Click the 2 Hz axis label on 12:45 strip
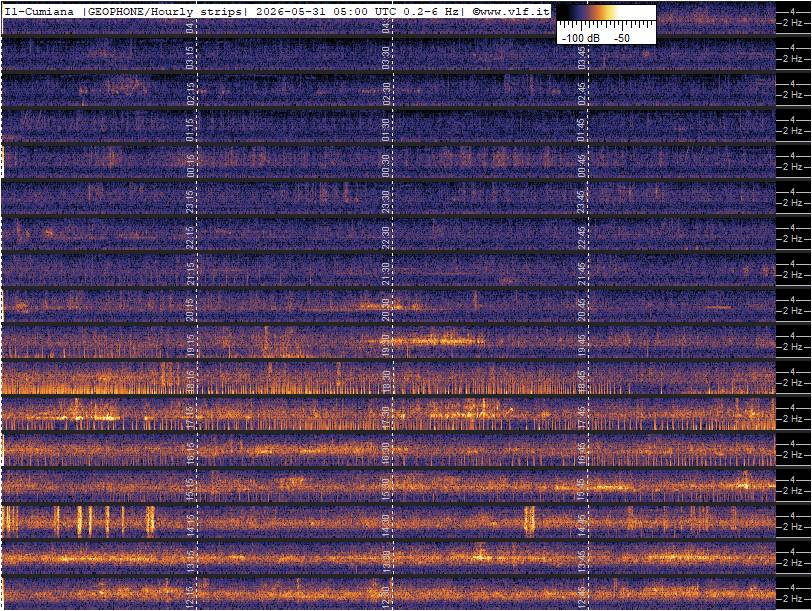Viewport: 812px width, 611px height. [x=793, y=599]
